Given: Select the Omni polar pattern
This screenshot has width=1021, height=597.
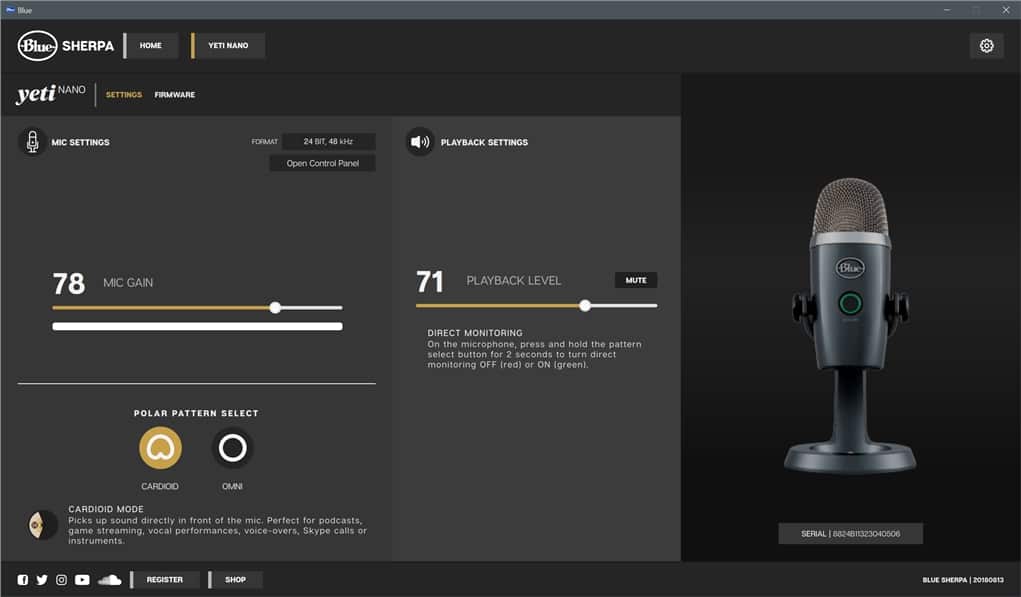Looking at the screenshot, I should click(x=232, y=448).
